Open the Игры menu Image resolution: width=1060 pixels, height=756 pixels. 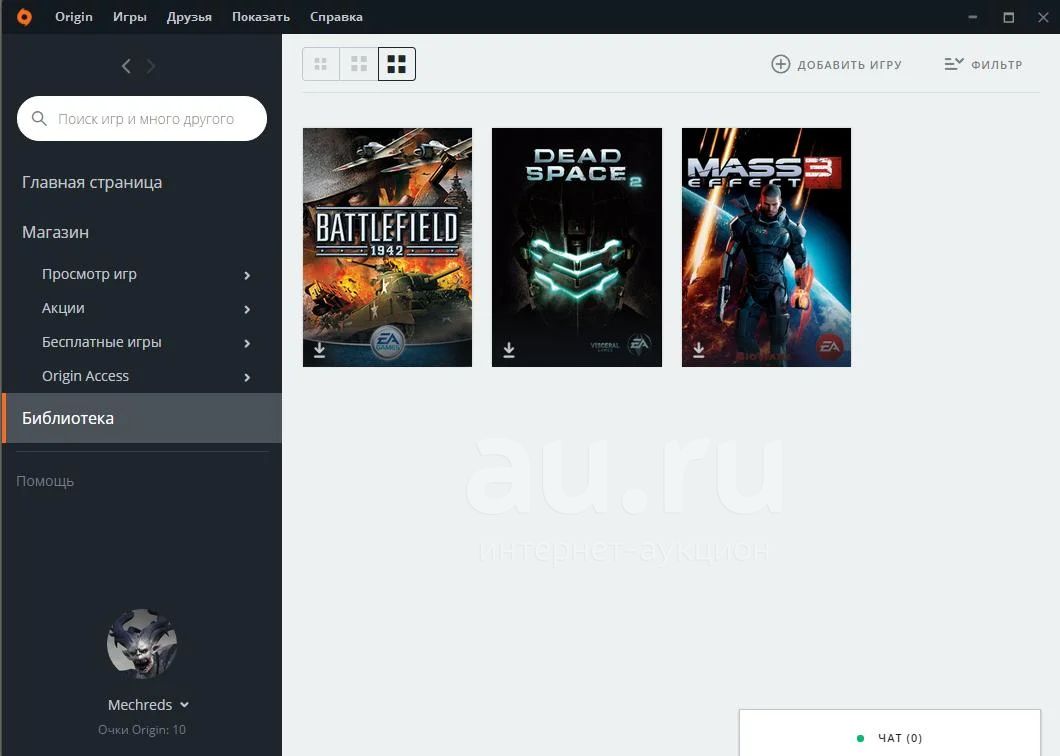[x=130, y=17]
